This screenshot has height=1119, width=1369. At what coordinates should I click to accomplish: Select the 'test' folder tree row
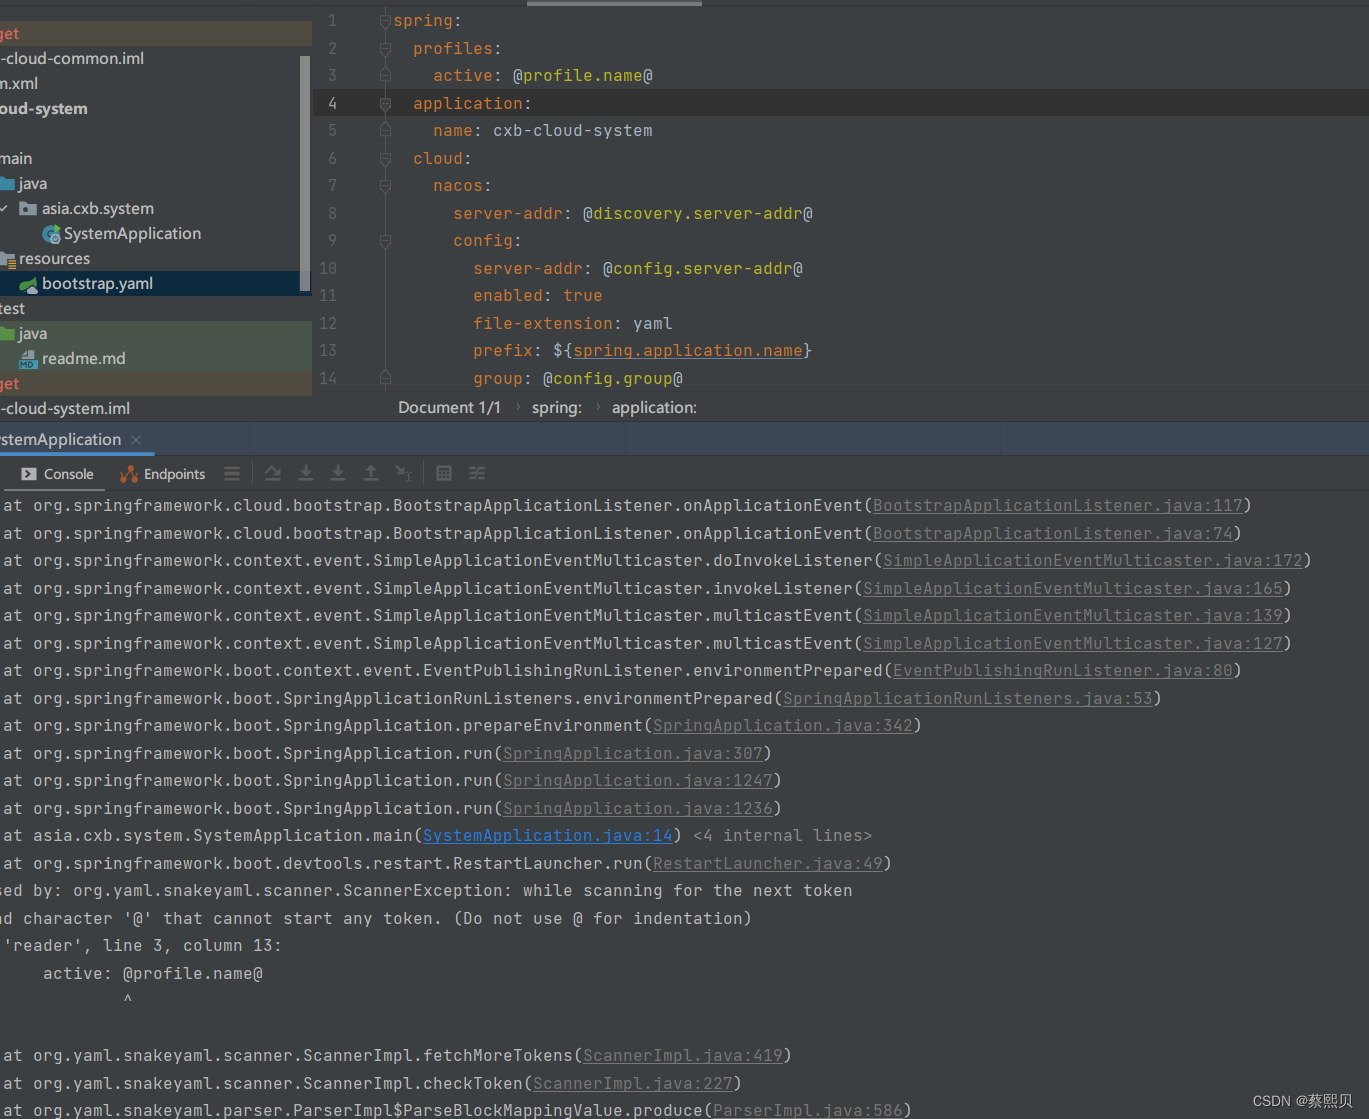click(x=155, y=309)
